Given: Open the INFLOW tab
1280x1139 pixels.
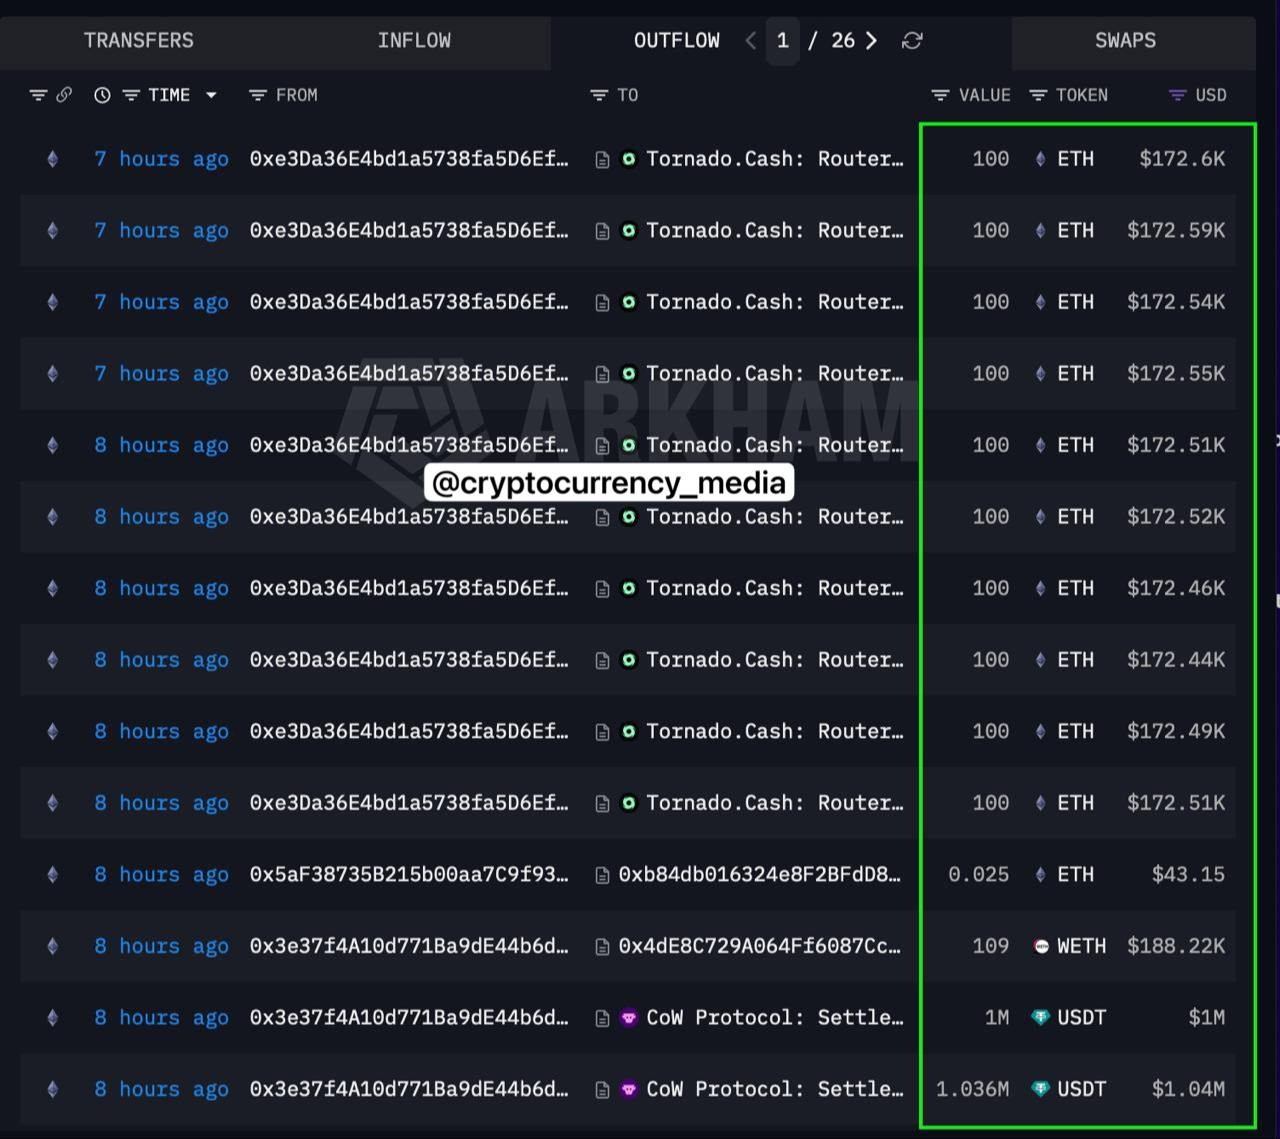Looking at the screenshot, I should pos(413,41).
